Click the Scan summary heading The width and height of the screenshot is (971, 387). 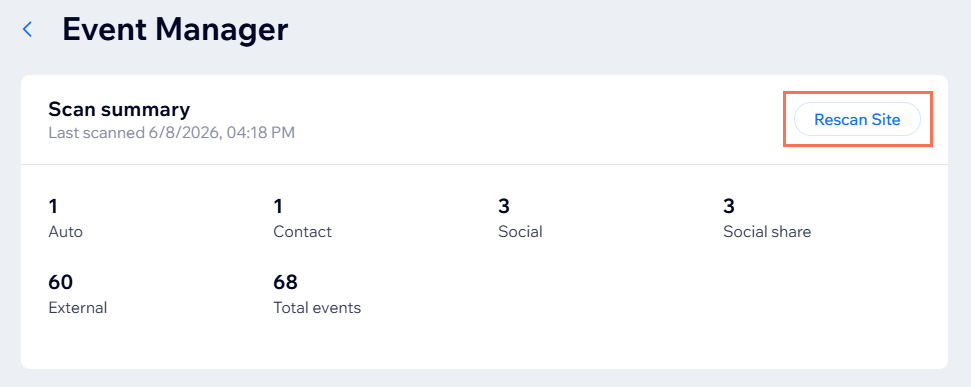pos(119,110)
